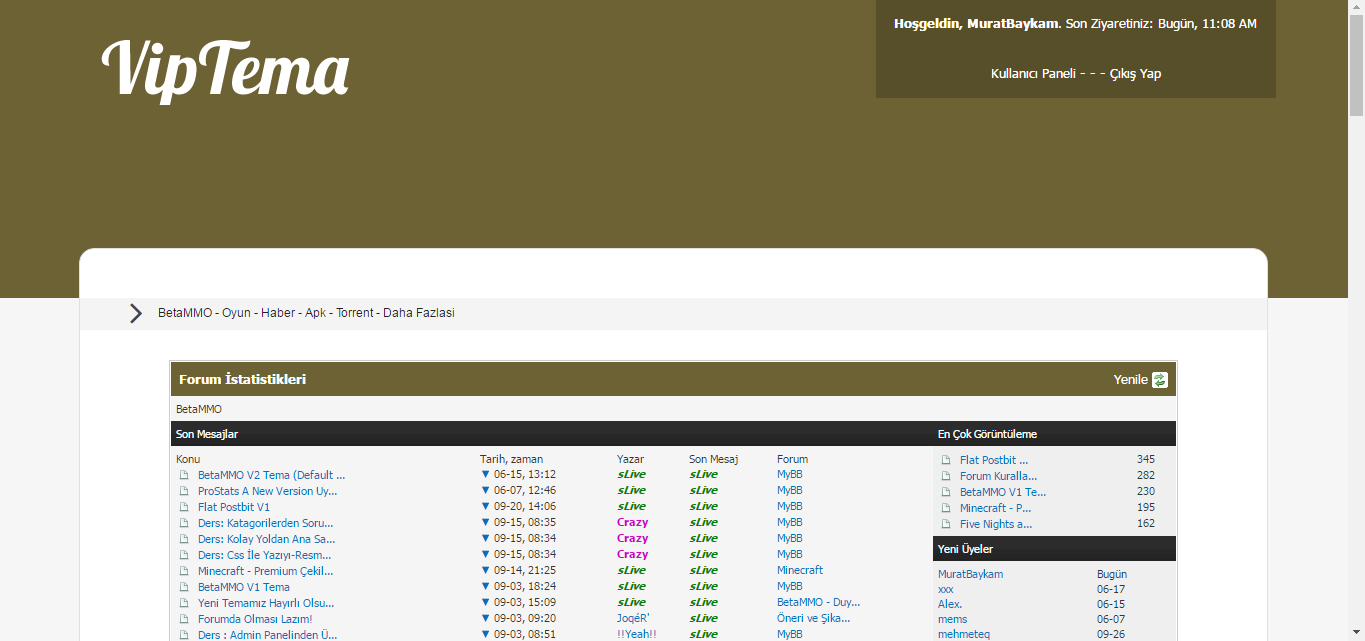Click the down arrow next to 09-03, 15:09
The image size is (1365, 641).
[x=485, y=603]
